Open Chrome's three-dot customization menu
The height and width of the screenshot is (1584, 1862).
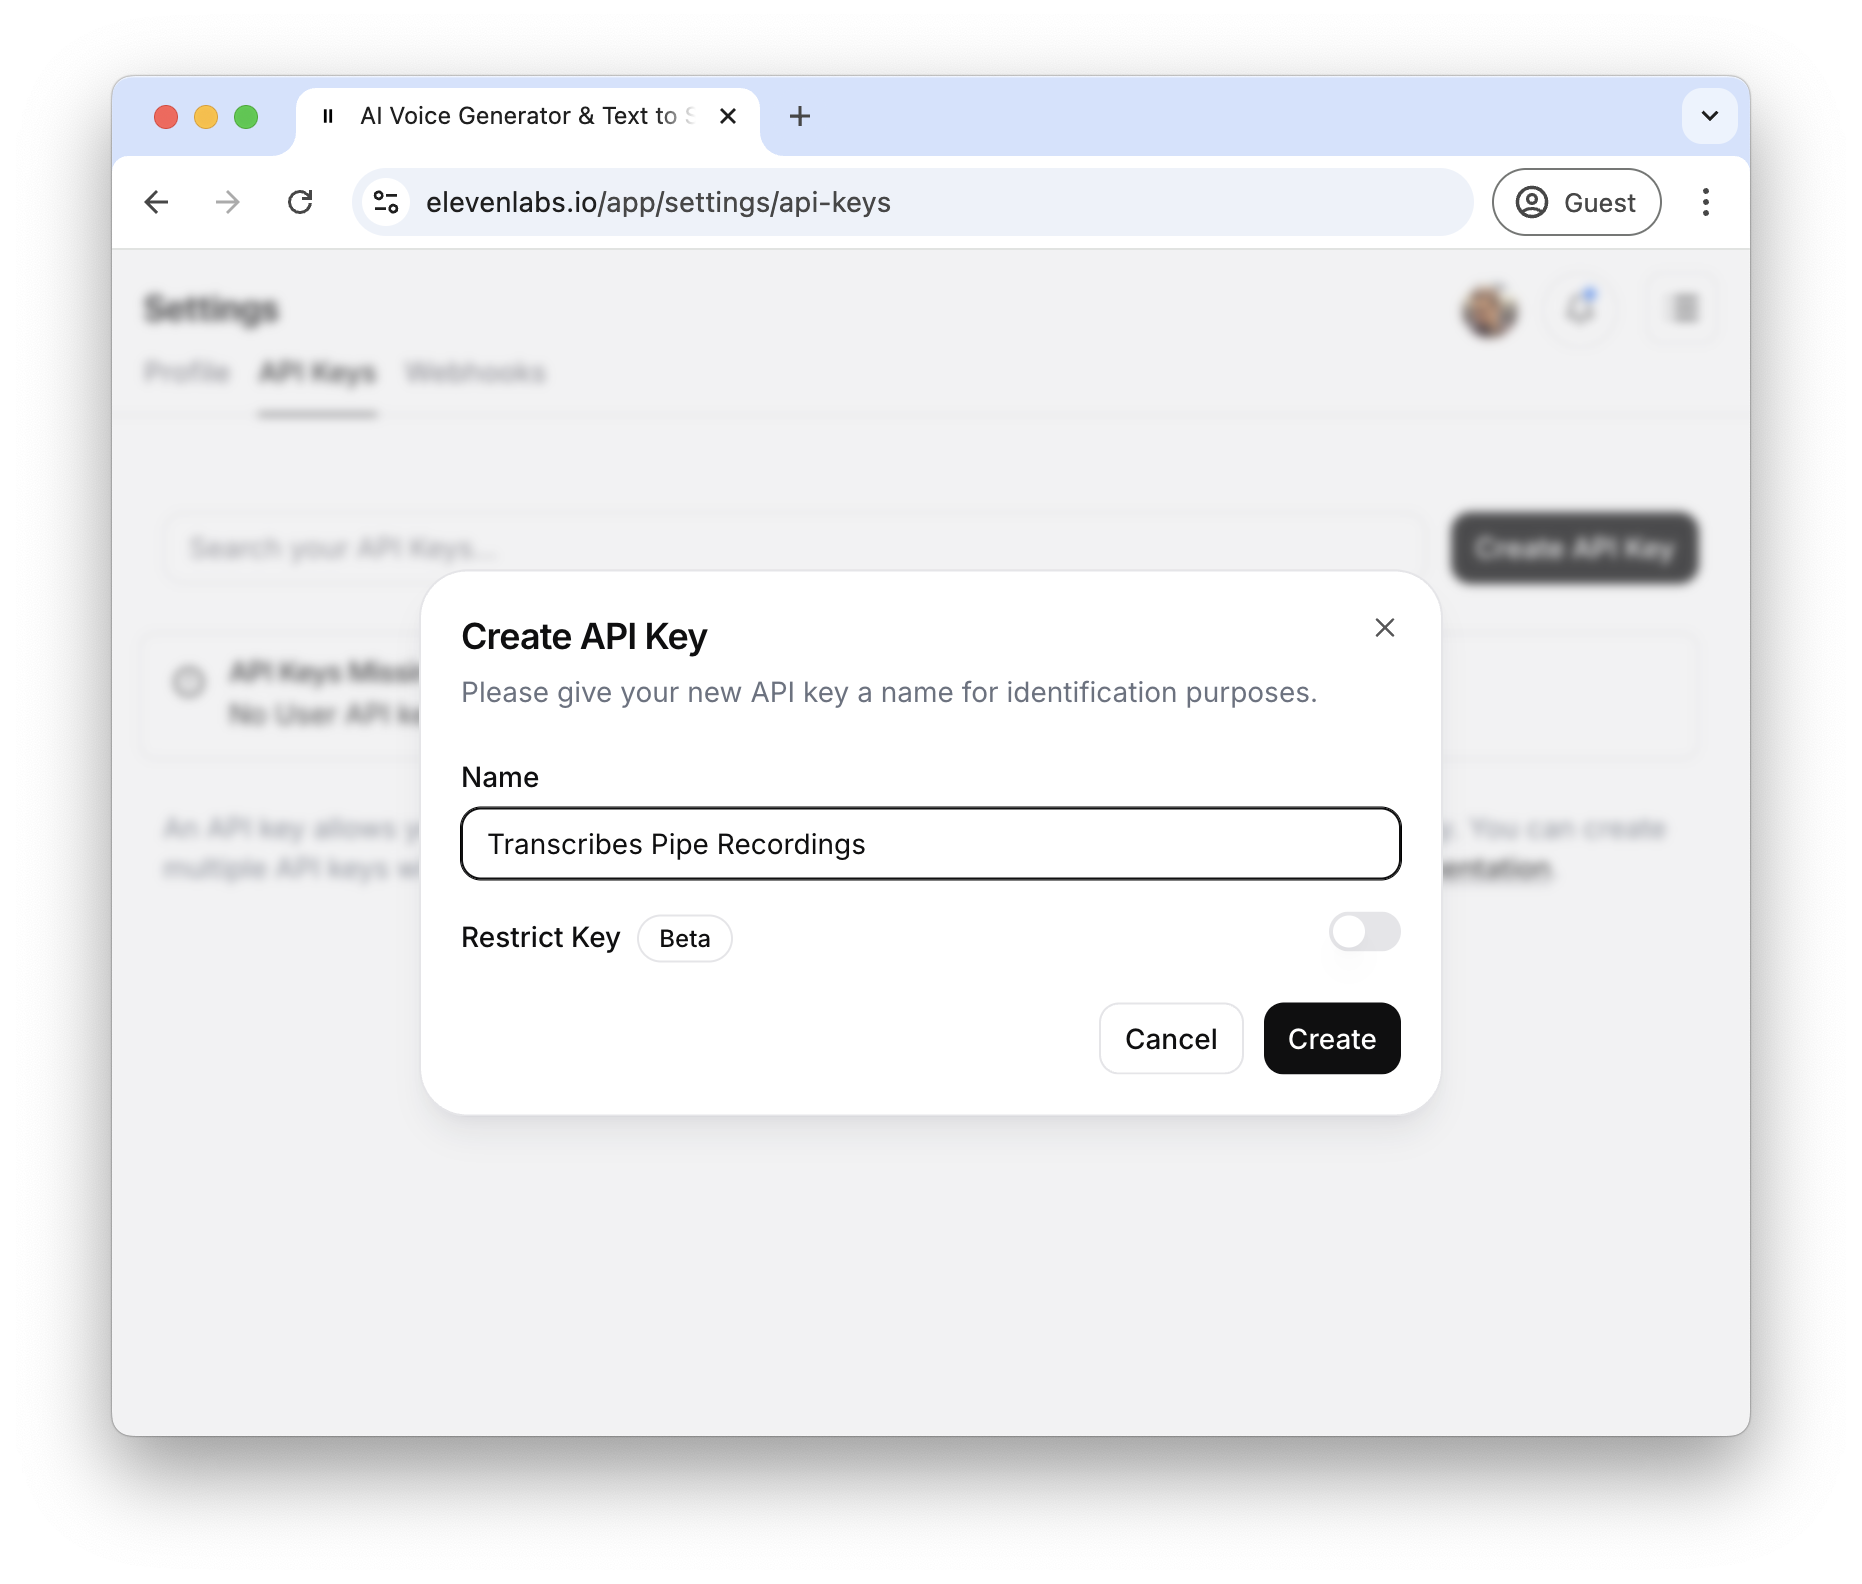[x=1705, y=201]
